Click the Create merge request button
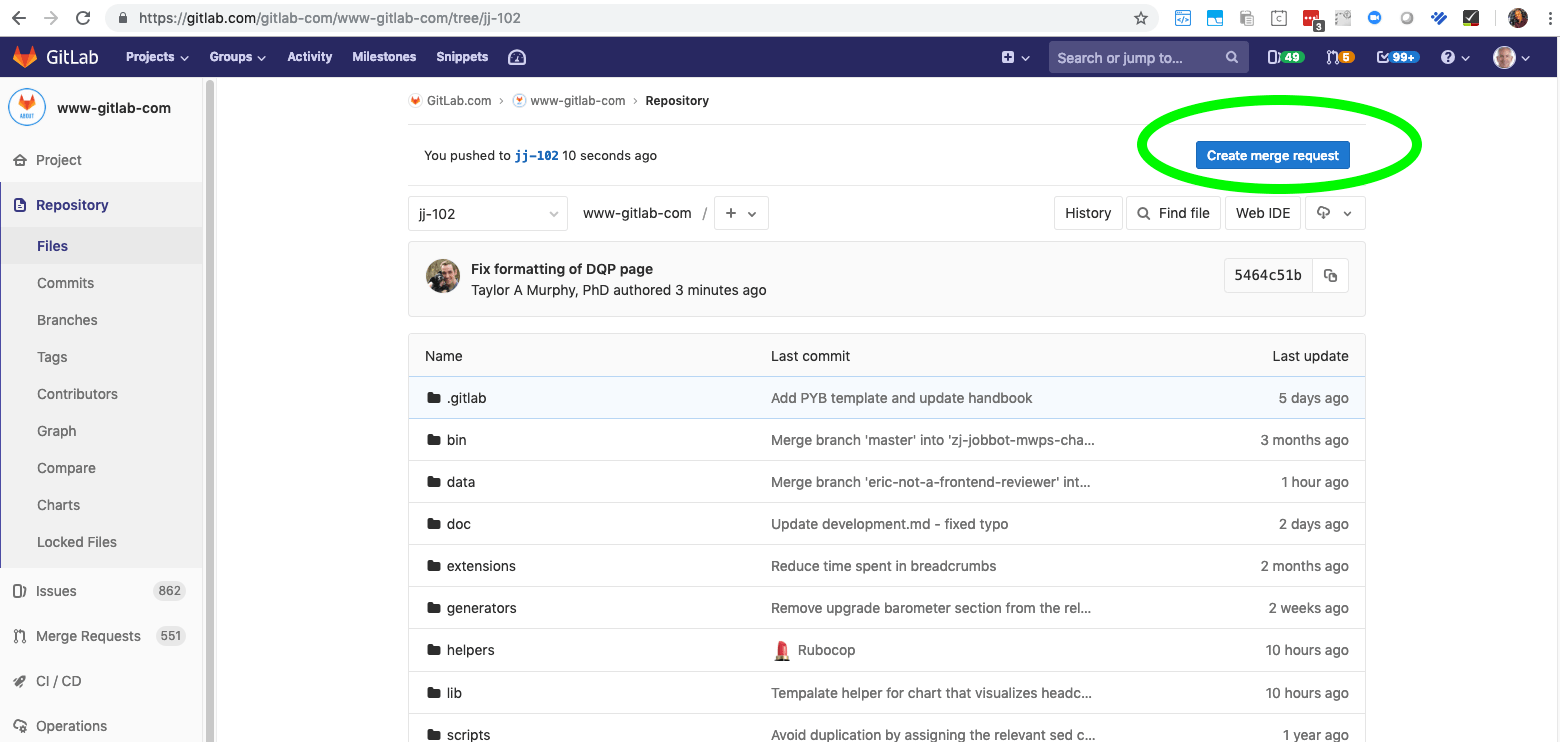 (x=1273, y=155)
